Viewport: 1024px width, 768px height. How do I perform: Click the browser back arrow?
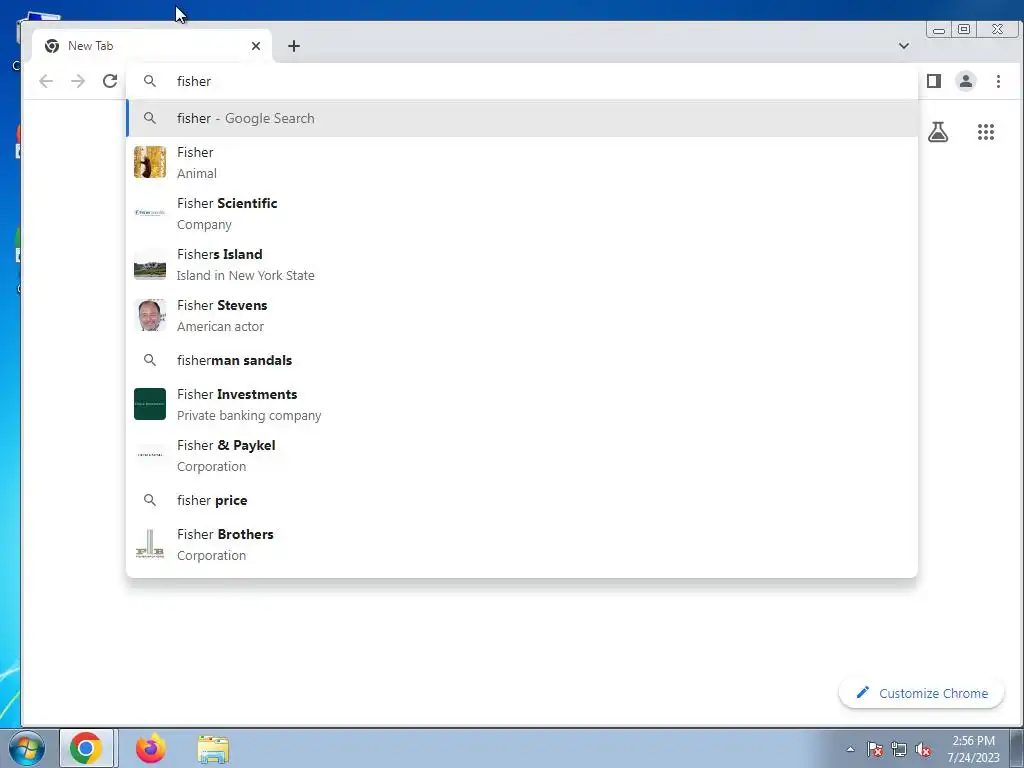[46, 81]
